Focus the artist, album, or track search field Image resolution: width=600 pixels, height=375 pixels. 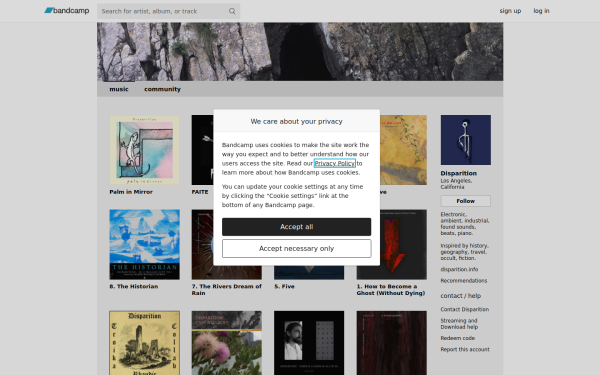point(168,11)
